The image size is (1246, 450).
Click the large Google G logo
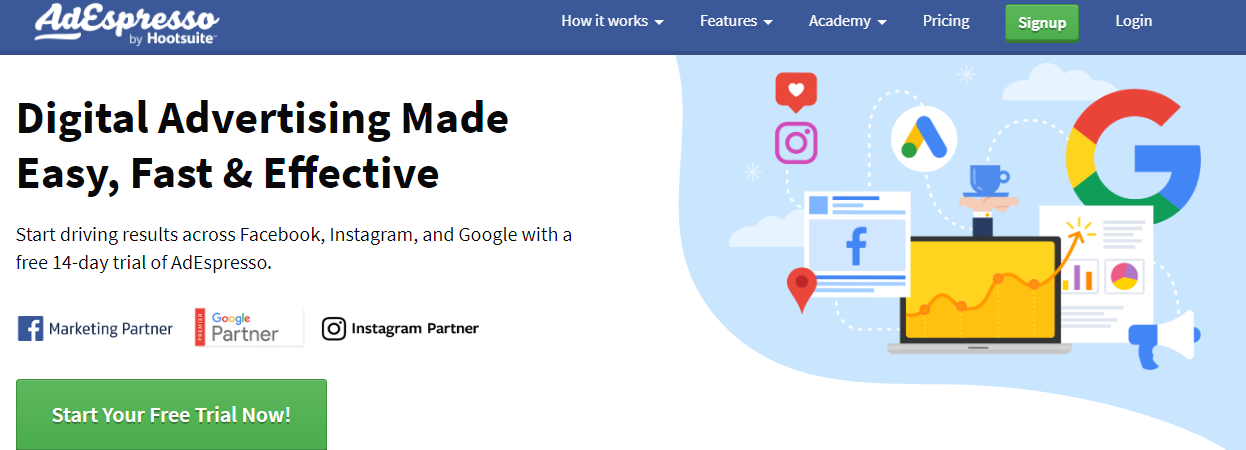pos(1133,156)
